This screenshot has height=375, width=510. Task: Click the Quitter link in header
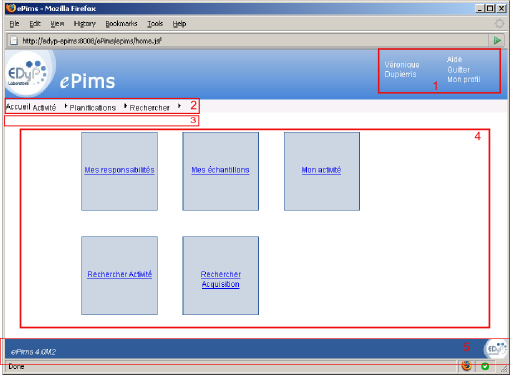click(459, 70)
